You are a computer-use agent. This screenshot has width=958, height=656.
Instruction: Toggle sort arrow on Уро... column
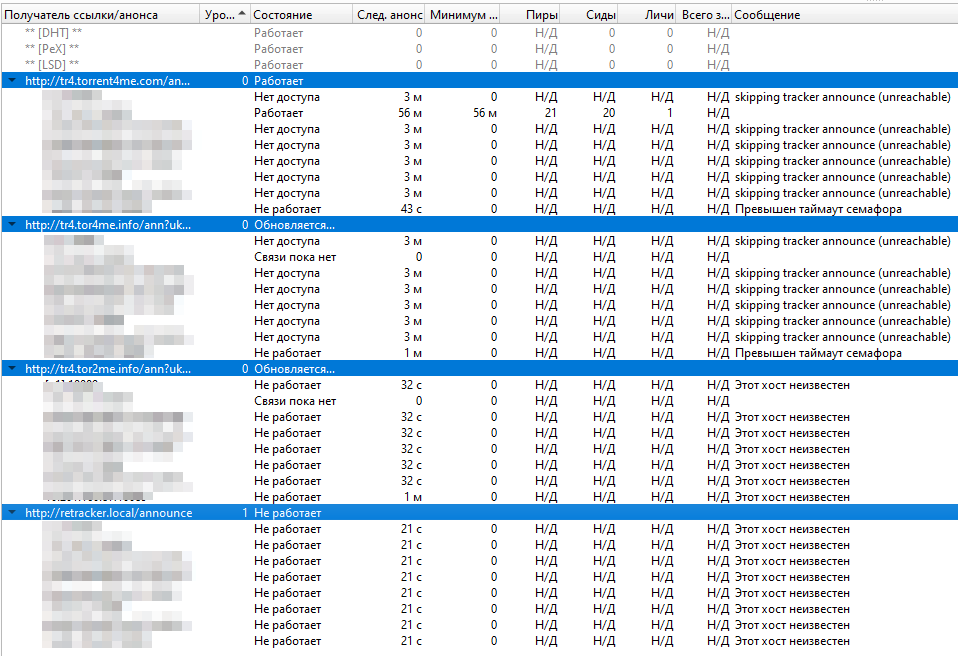pyautogui.click(x=224, y=15)
